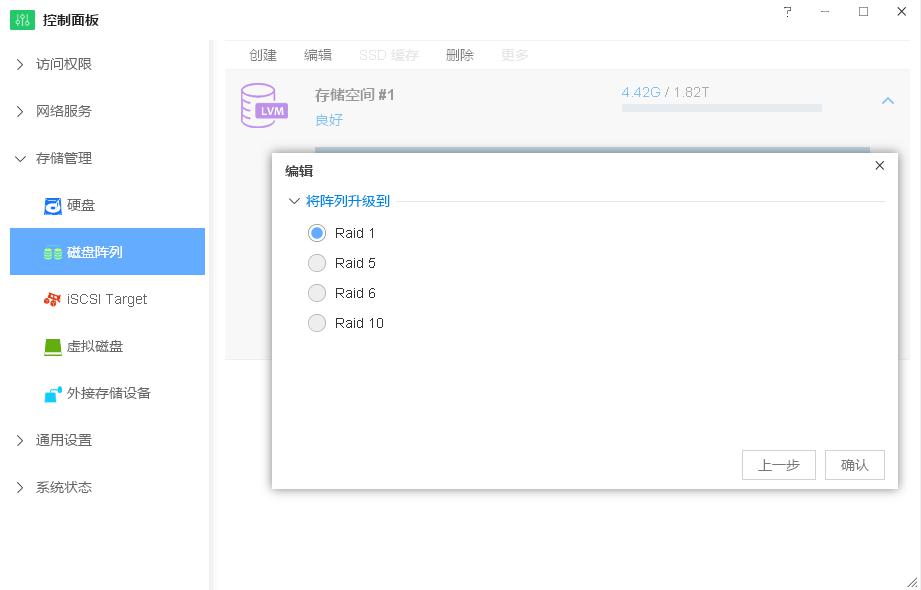Collapse the 将阵列升级到 group
This screenshot has width=921, height=590.
294,201
